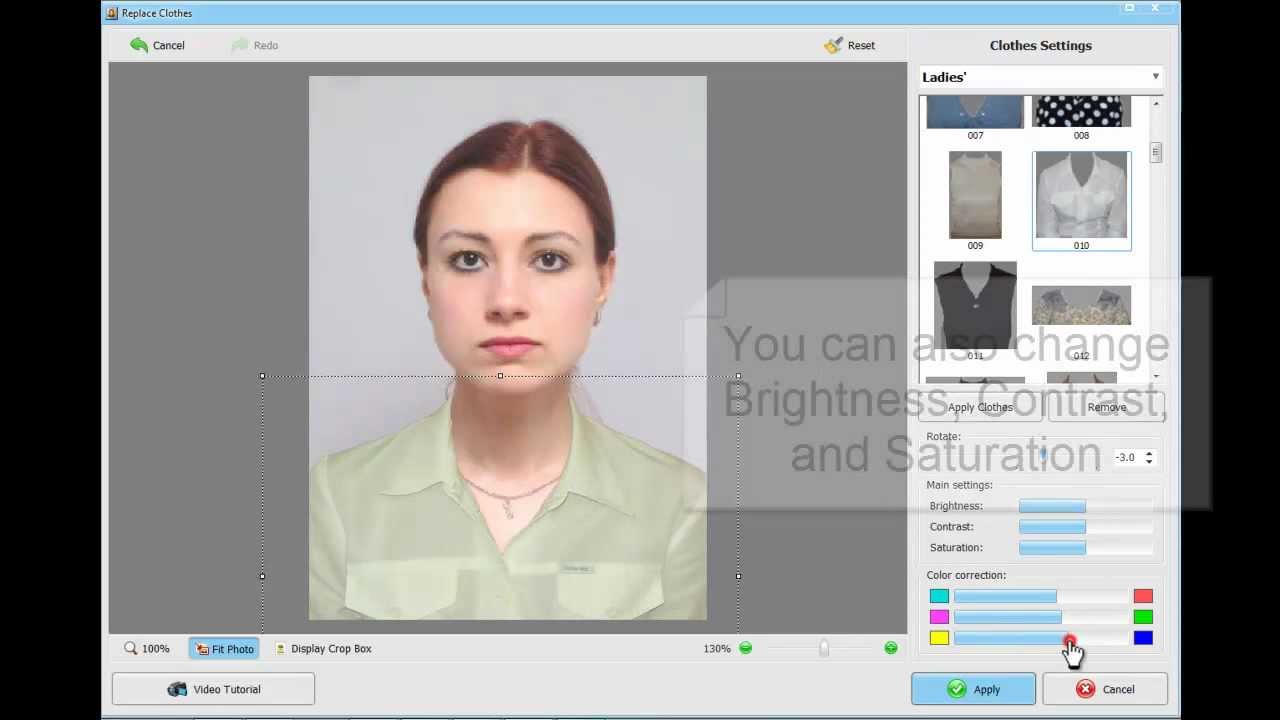
Task: Close the Replace Clothes window
Action: 1155,8
